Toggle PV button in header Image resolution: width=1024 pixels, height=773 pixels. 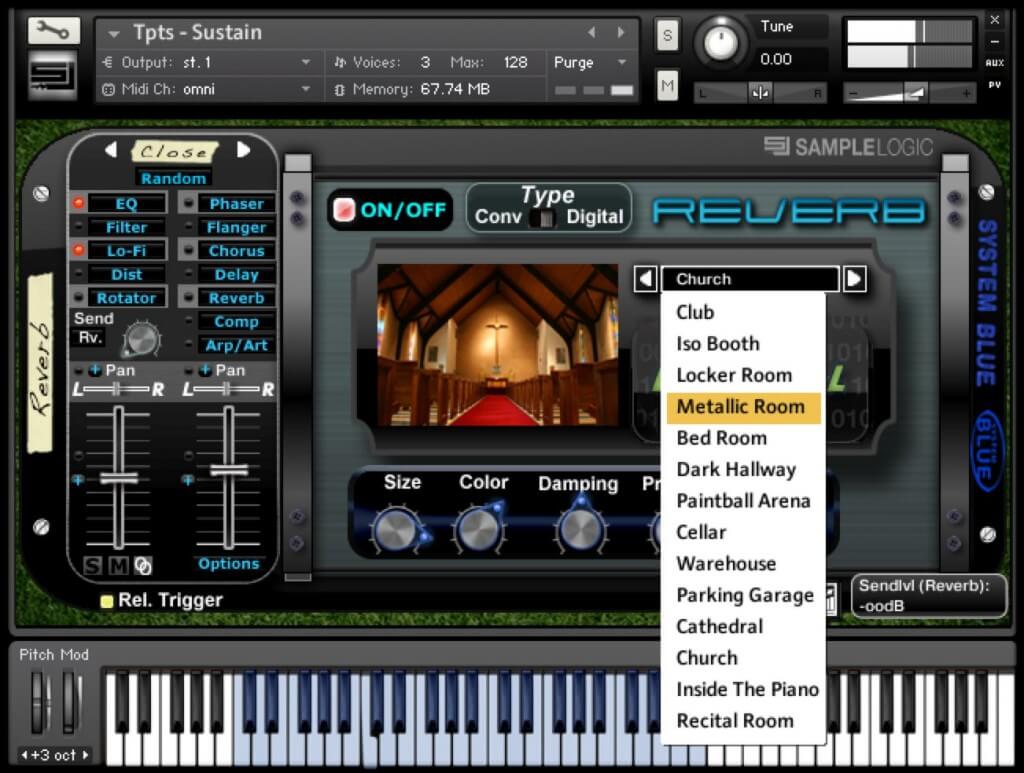pyautogui.click(x=995, y=84)
